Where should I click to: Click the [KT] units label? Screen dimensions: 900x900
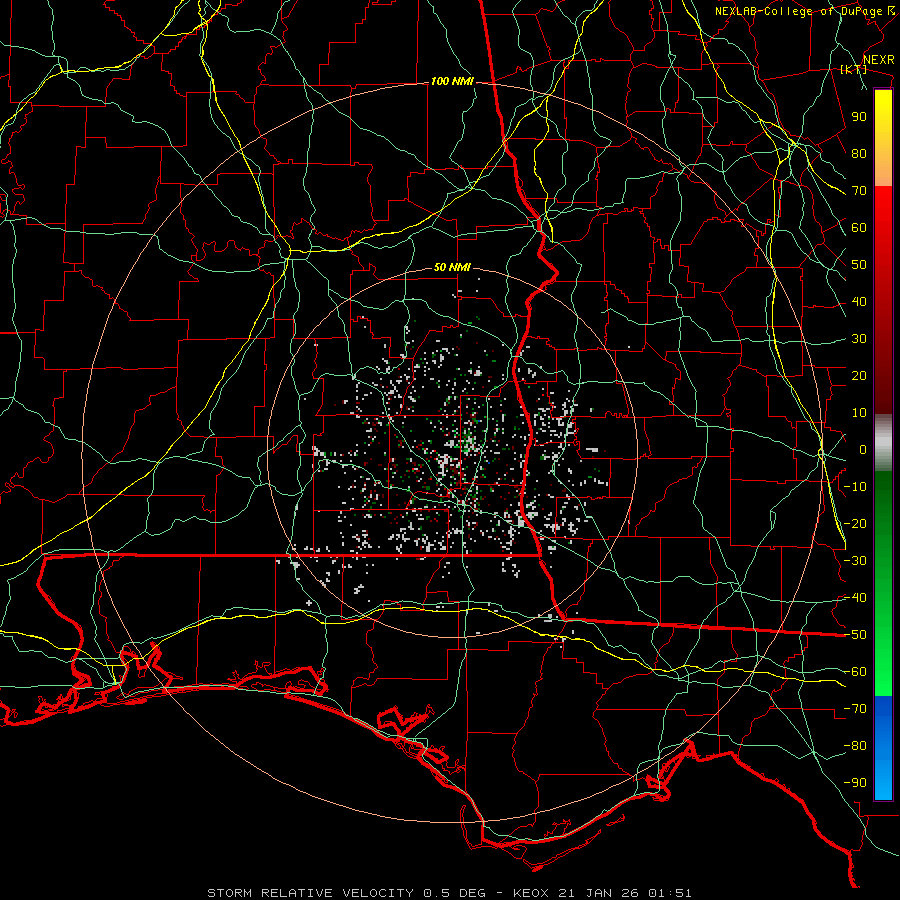[854, 69]
